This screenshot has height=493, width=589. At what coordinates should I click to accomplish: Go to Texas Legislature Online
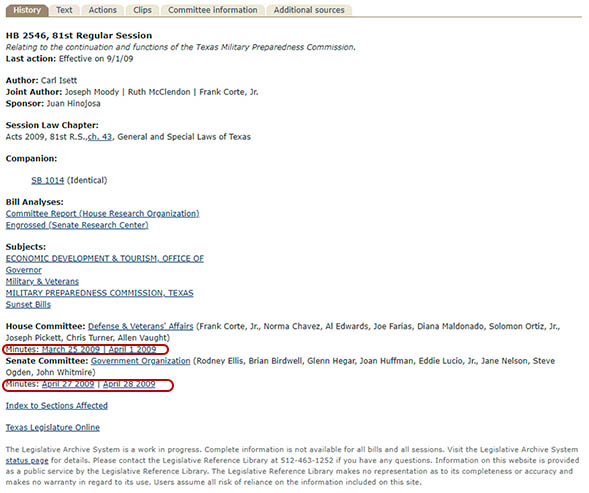pos(53,428)
